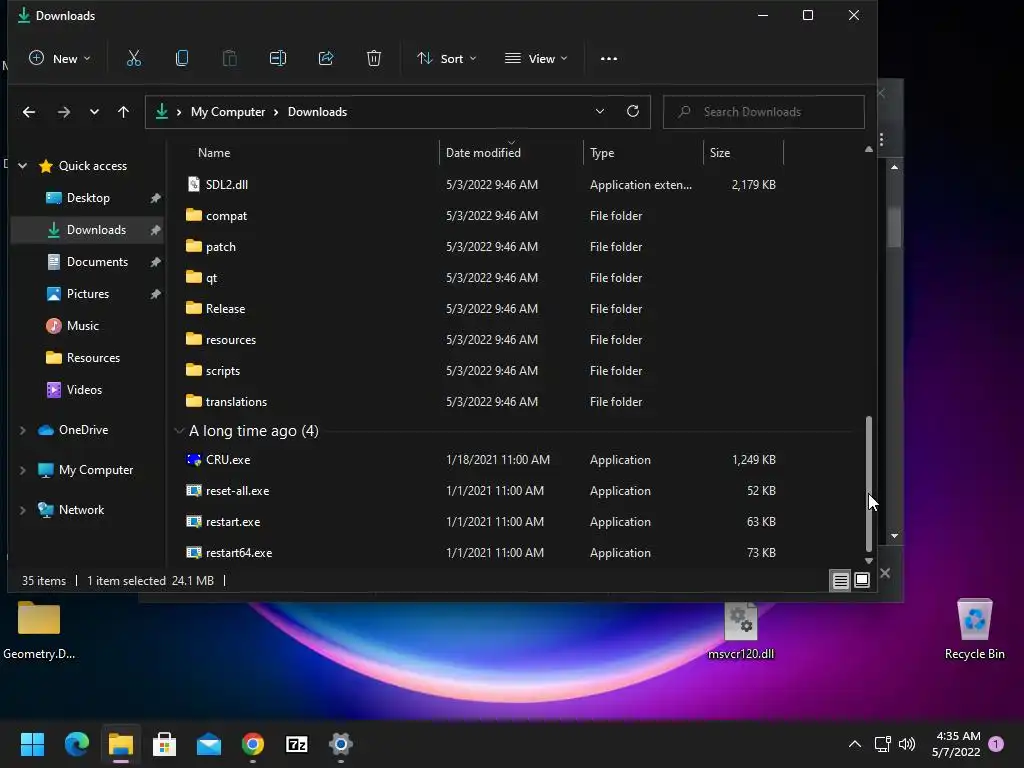The width and height of the screenshot is (1024, 768).
Task: Collapse the Quick access tree node
Action: point(23,166)
